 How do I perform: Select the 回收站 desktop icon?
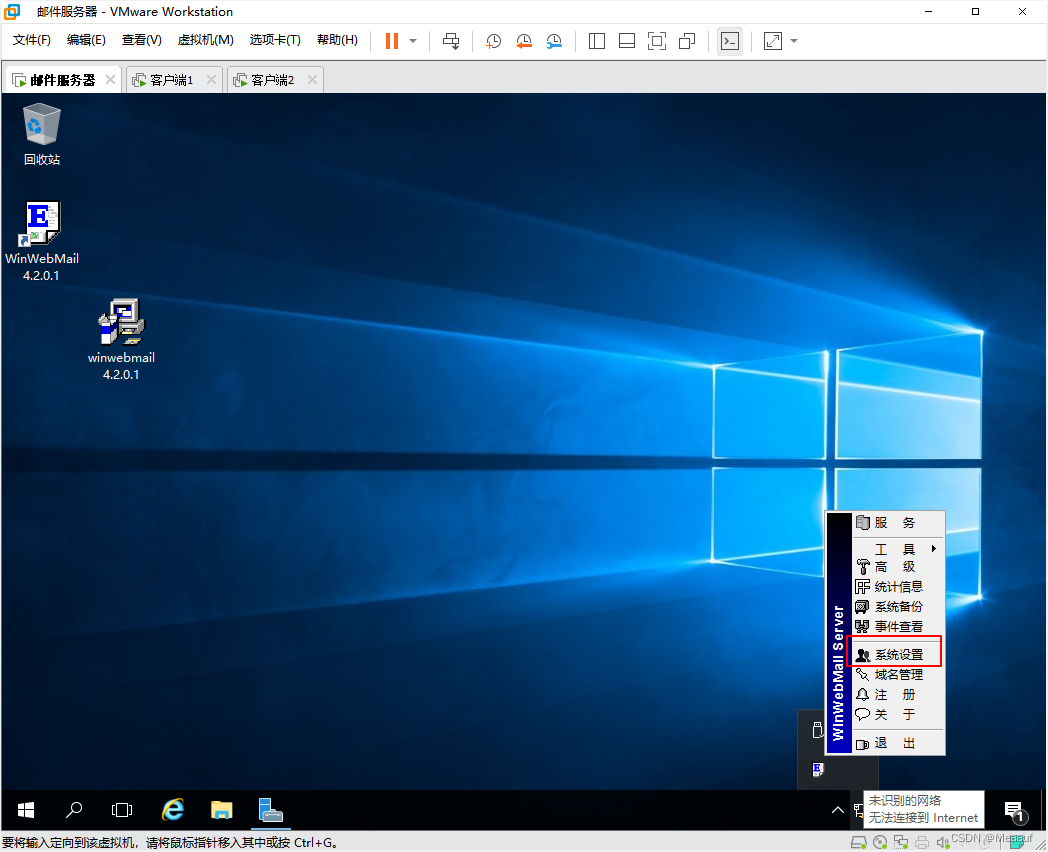[x=41, y=134]
